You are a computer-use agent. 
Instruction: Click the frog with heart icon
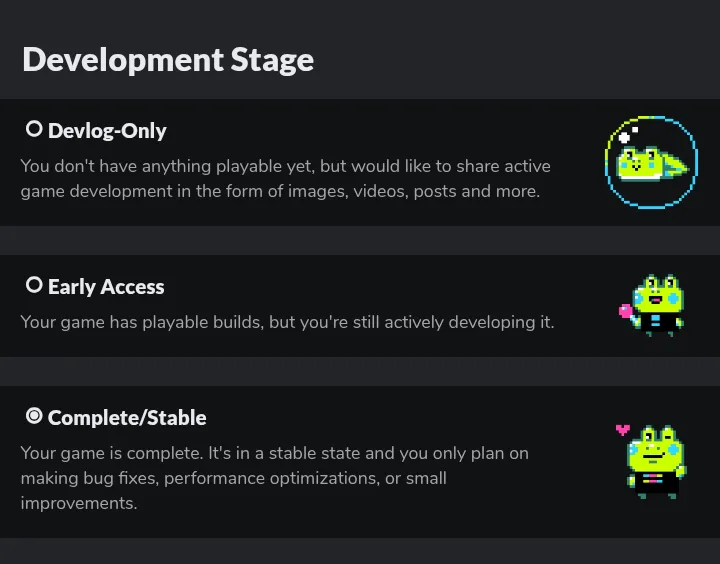tap(652, 461)
